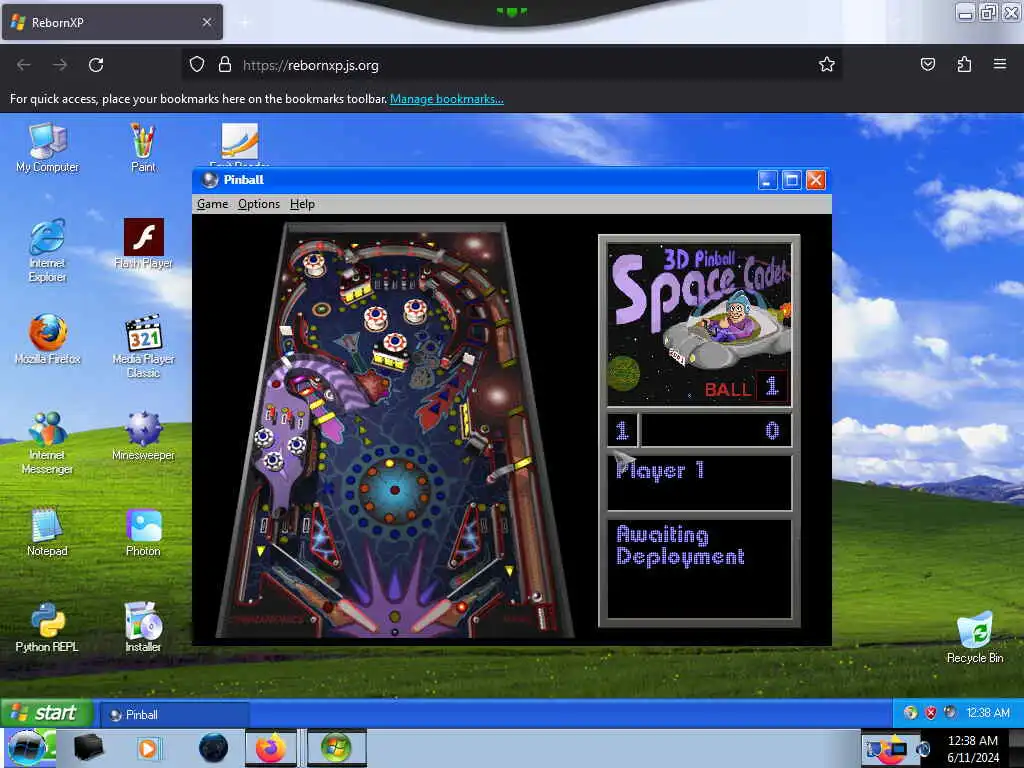1024x768 pixels.
Task: Select the Paint desktop icon
Action: tap(143, 148)
